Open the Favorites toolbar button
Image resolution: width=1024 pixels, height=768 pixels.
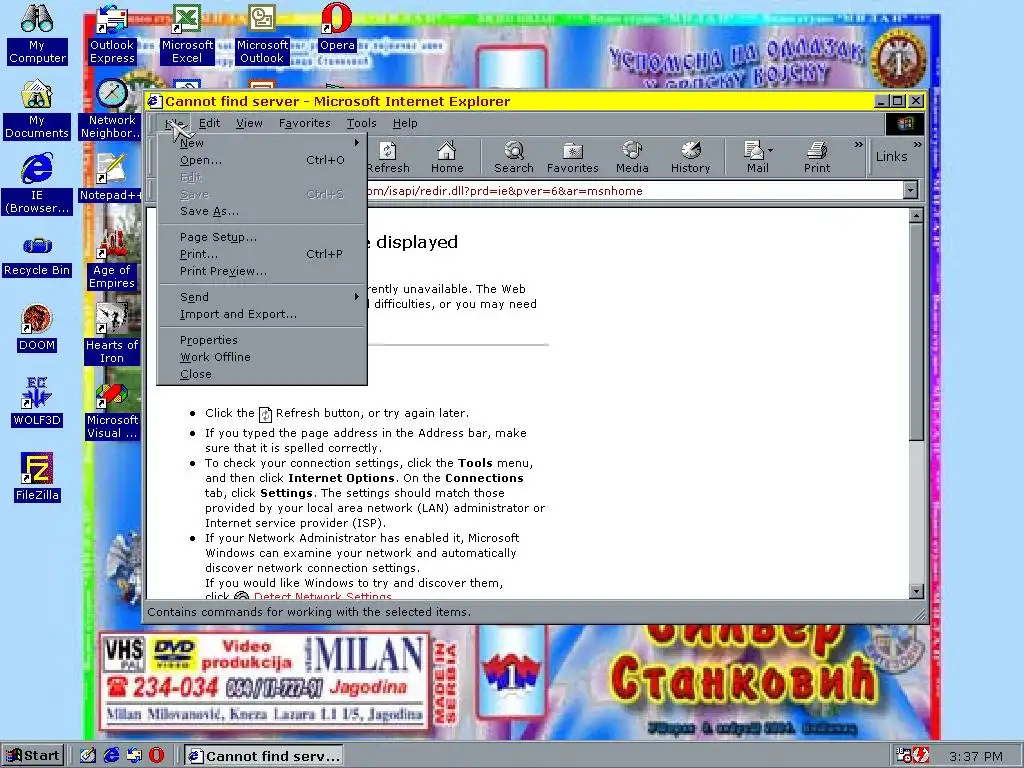[572, 157]
